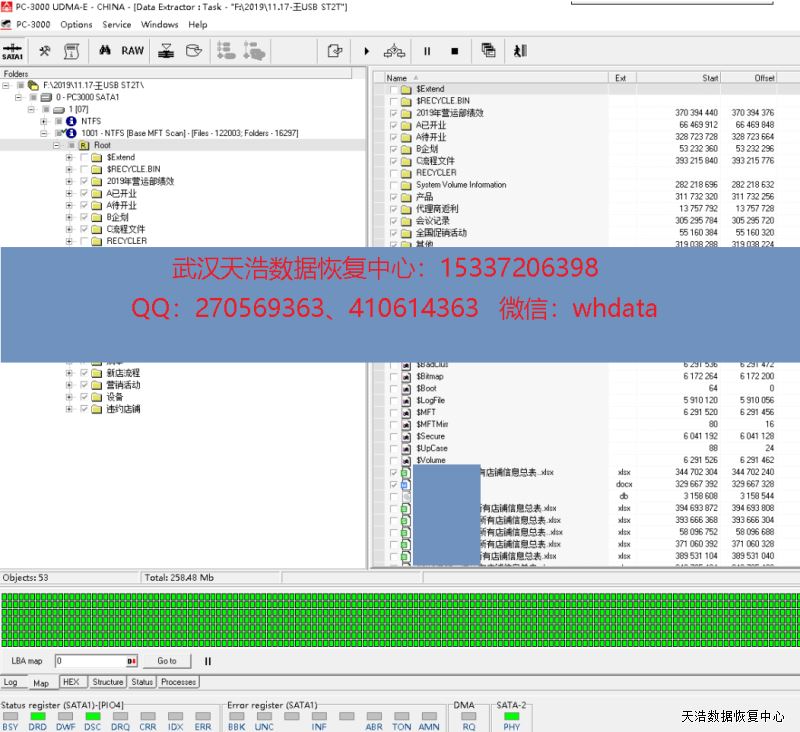The width and height of the screenshot is (800, 732).
Task: Uncheck the 产品 folder in file list
Action: tap(394, 197)
